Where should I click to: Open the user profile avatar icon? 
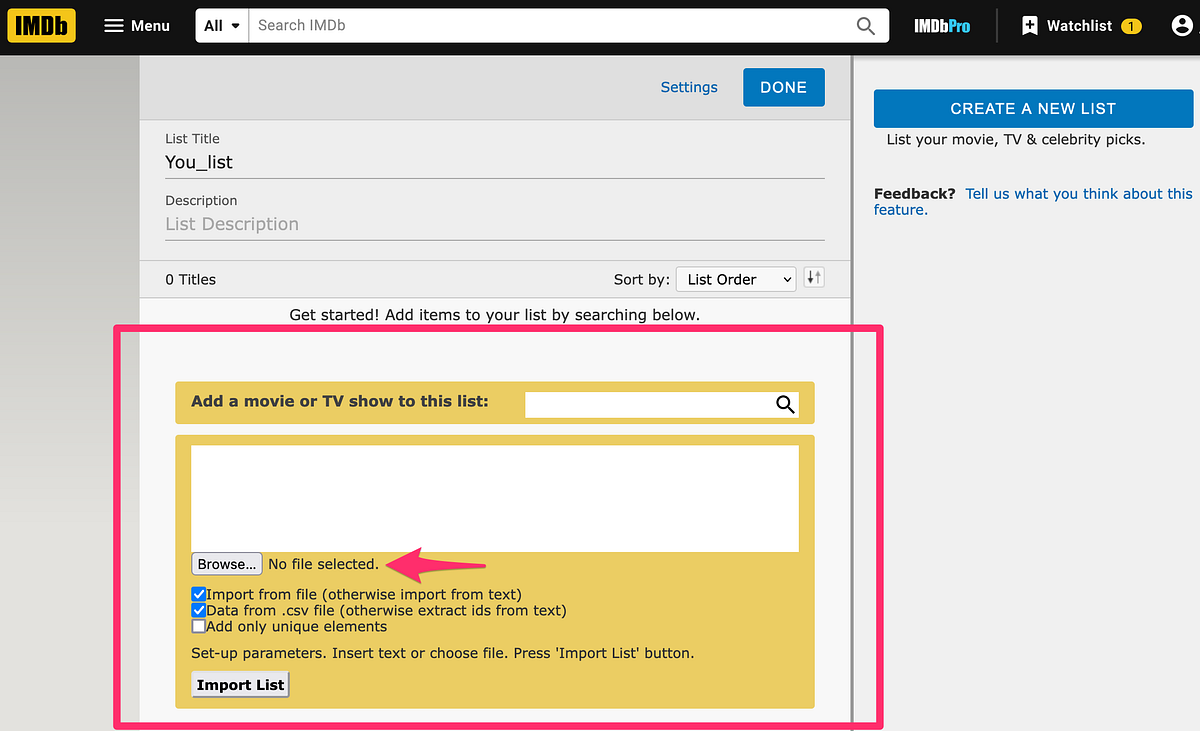click(x=1183, y=26)
